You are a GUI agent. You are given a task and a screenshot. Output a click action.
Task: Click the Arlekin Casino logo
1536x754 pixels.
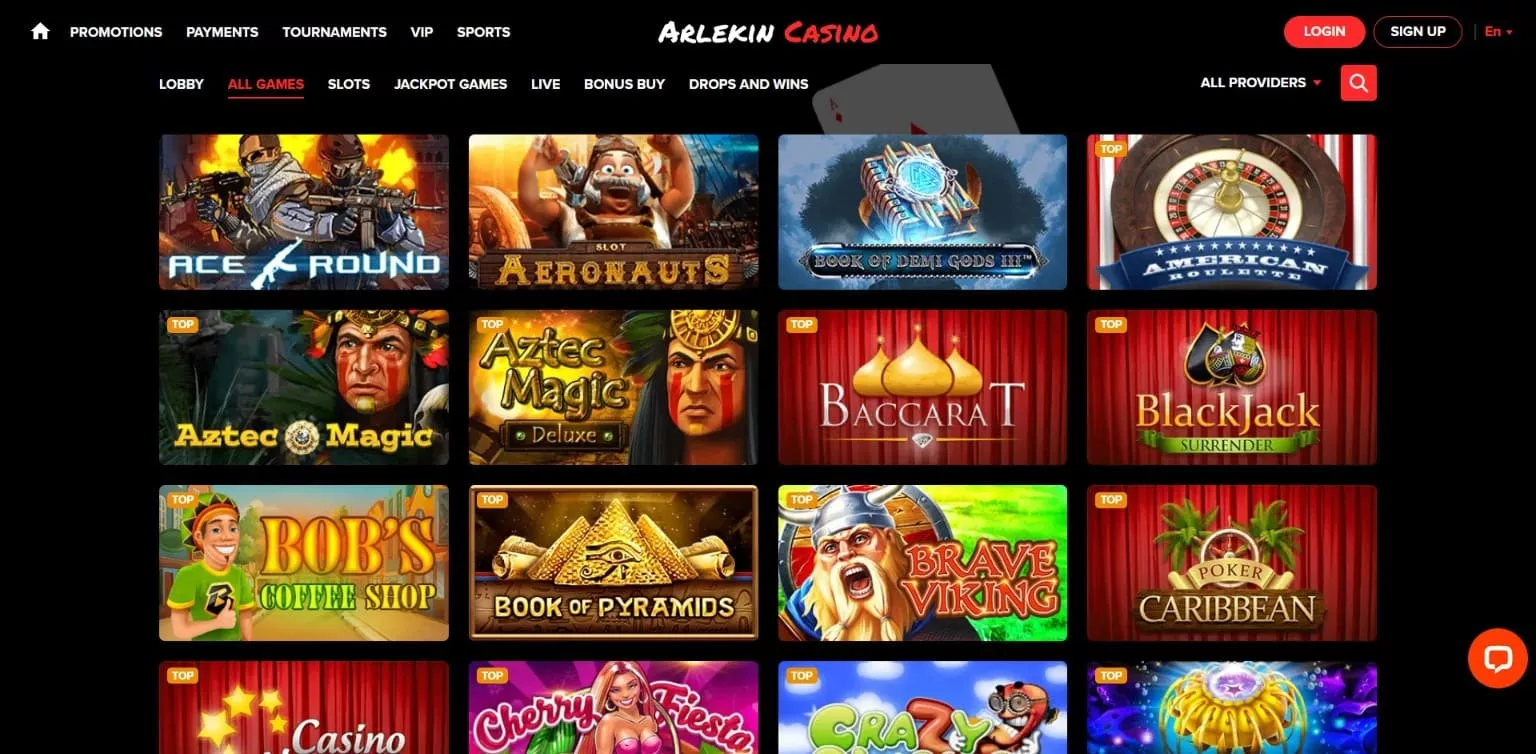[768, 32]
